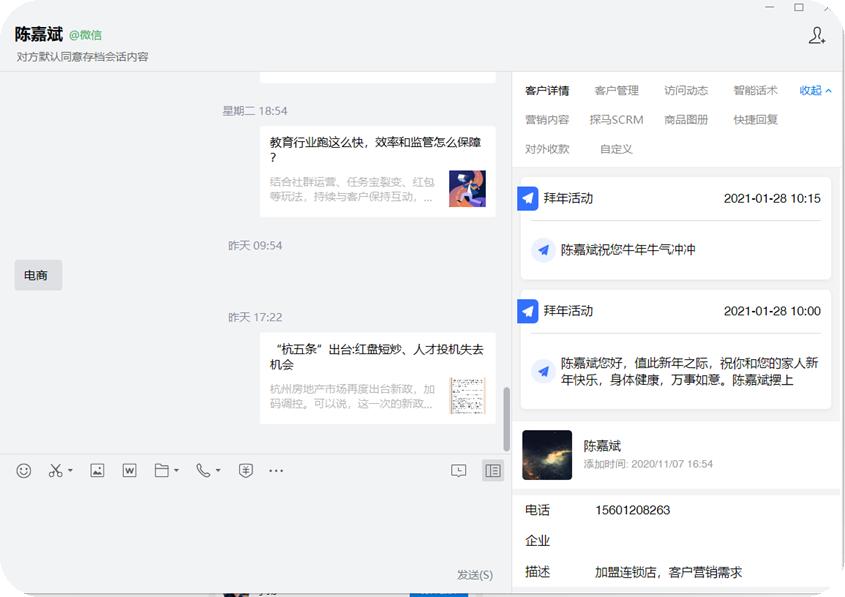The width and height of the screenshot is (845, 597).
Task: Click 陈嘉斌 customer avatar image
Action: [547, 455]
